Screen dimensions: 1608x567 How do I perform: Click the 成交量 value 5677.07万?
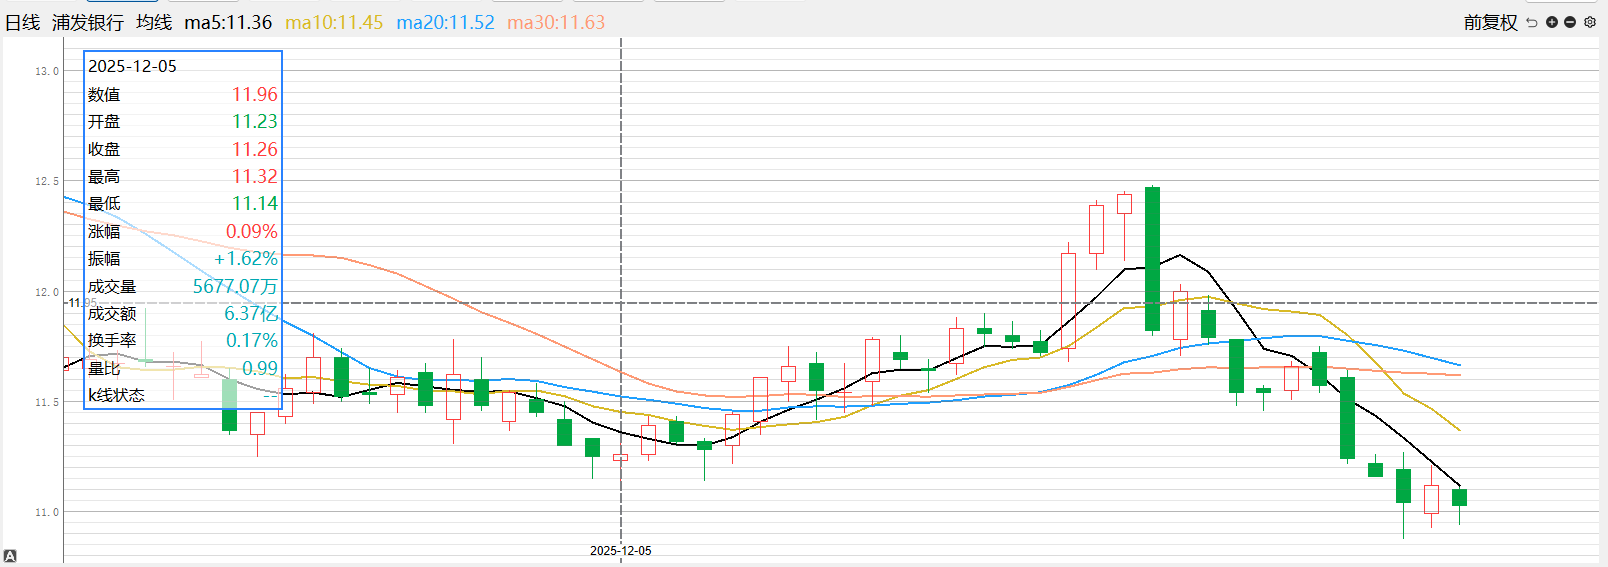click(x=236, y=286)
